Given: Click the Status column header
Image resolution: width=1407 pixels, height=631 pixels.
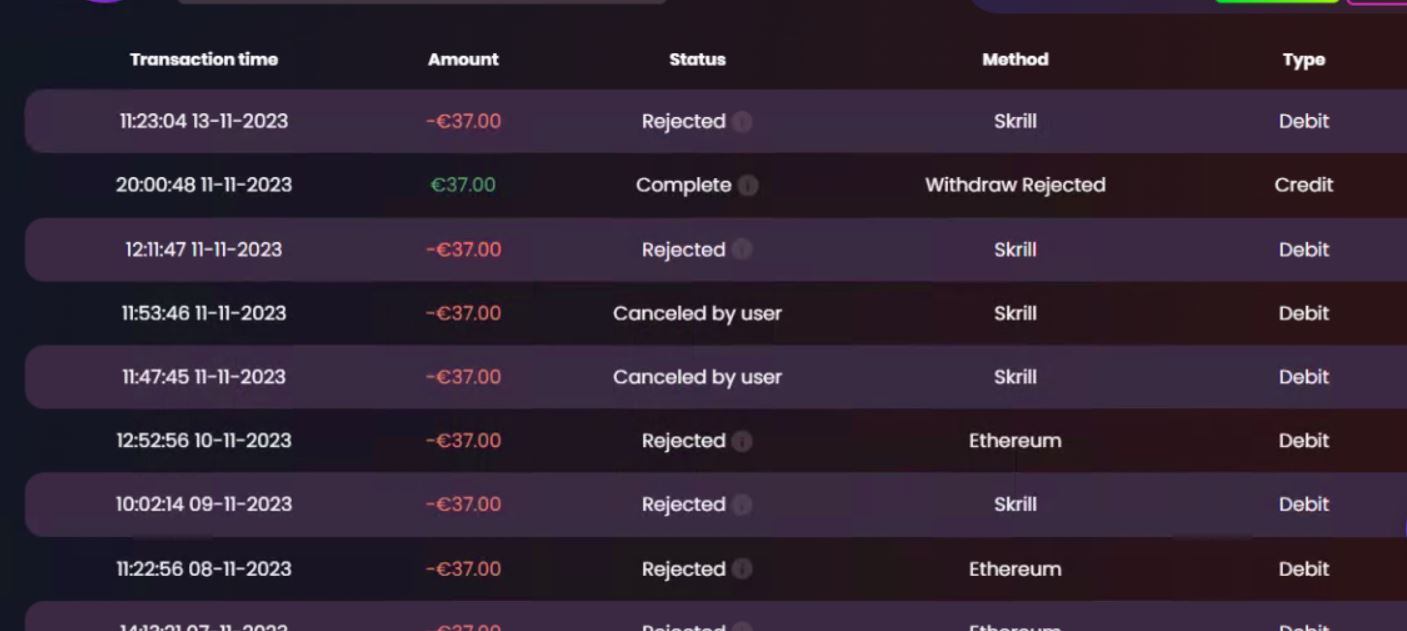Looking at the screenshot, I should pyautogui.click(x=697, y=59).
